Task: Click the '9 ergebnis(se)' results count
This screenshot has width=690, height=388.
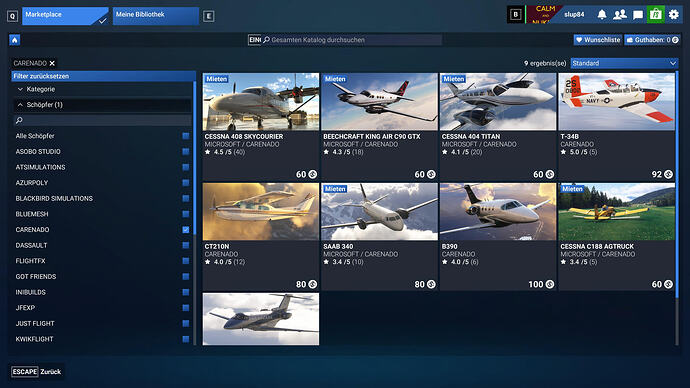Action: [x=545, y=63]
